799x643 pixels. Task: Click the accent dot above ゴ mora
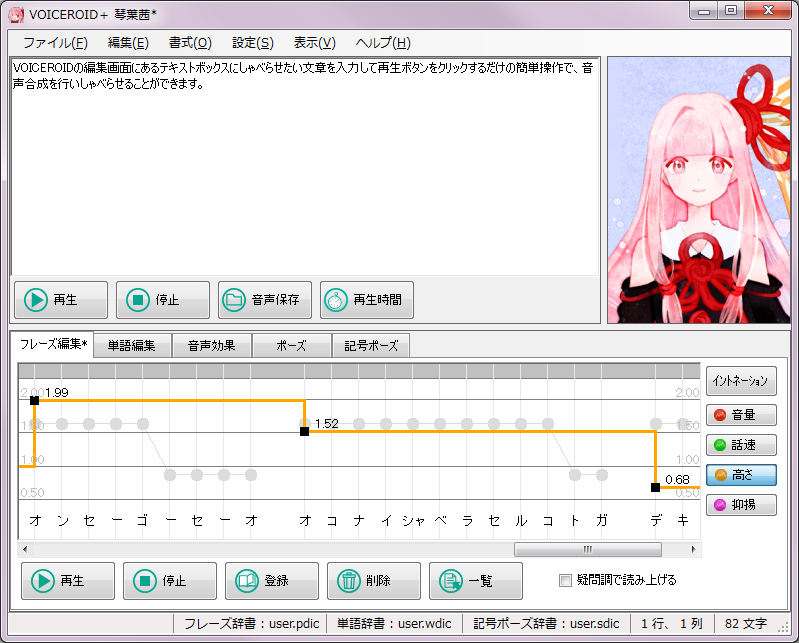[143, 424]
